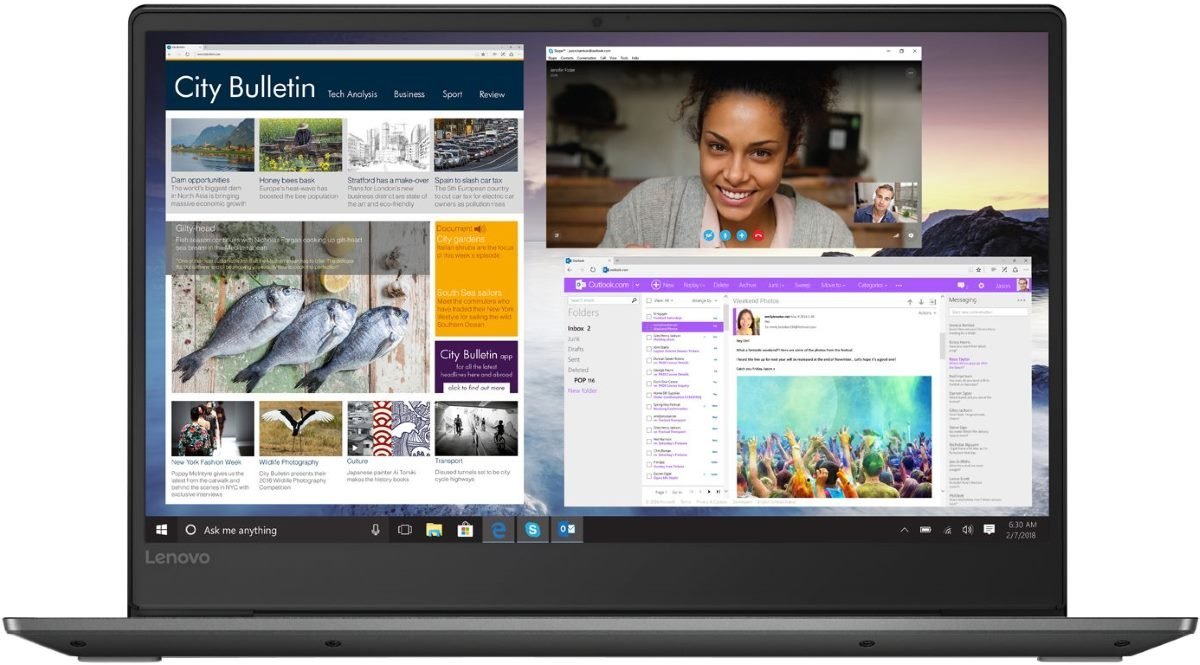Open the Microsoft Store taskbar icon
Image resolution: width=1200 pixels, height=665 pixels.
(x=465, y=530)
